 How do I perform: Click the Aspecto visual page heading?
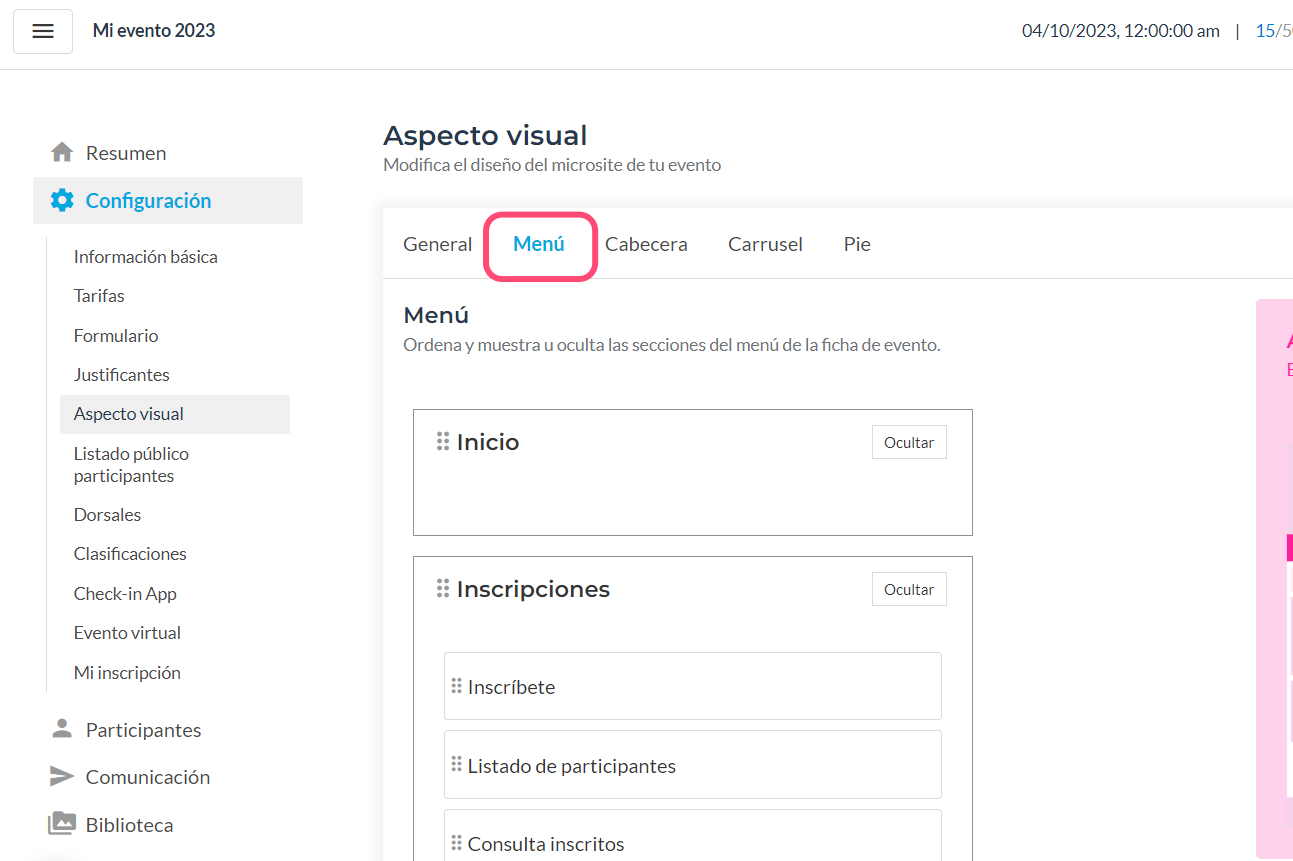(x=485, y=135)
